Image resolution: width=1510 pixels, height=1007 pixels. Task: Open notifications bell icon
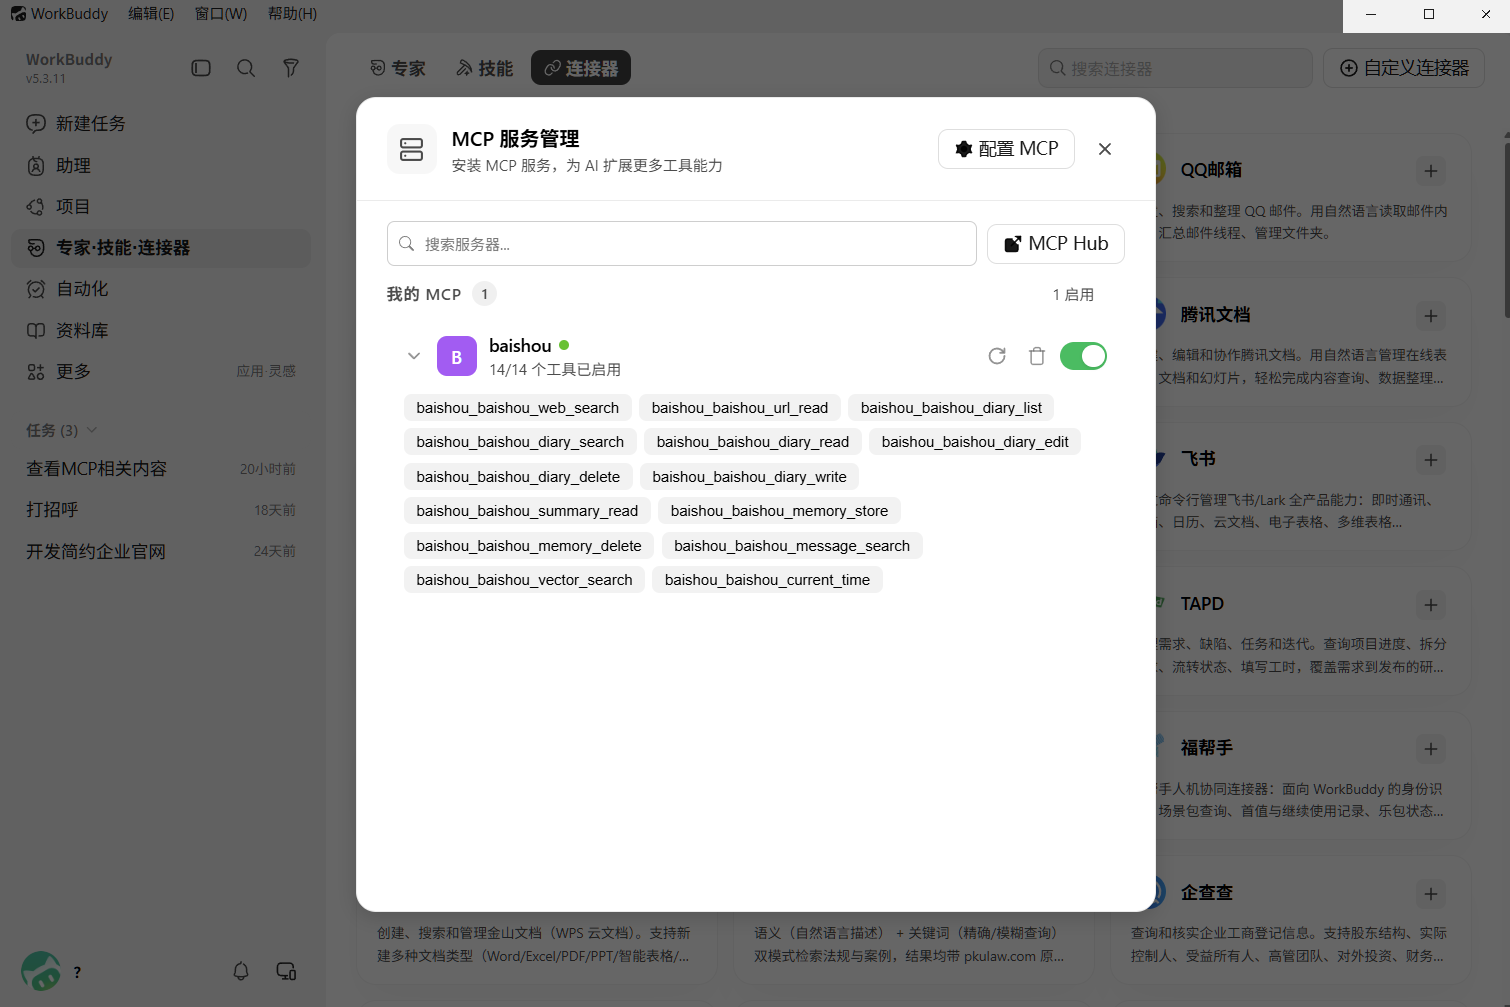pos(241,971)
